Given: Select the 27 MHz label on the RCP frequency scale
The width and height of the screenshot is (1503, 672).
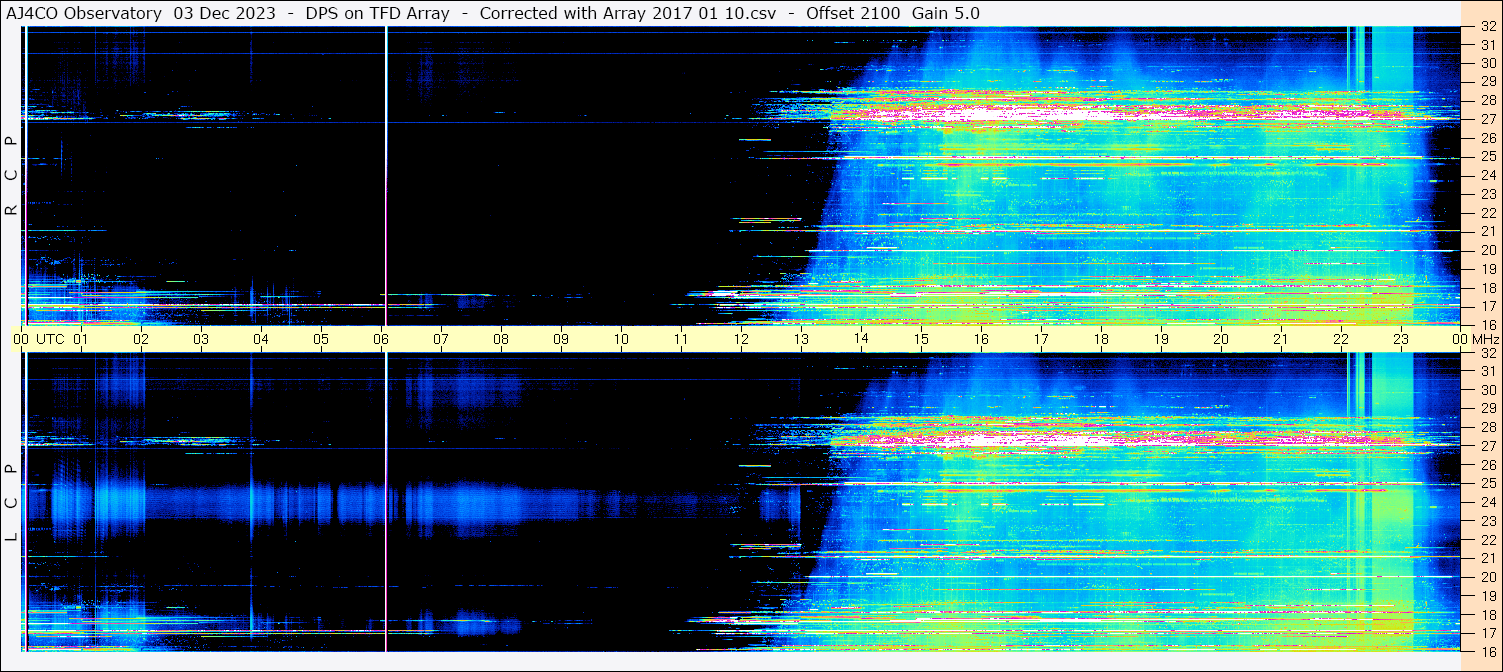Looking at the screenshot, I should [x=1487, y=119].
